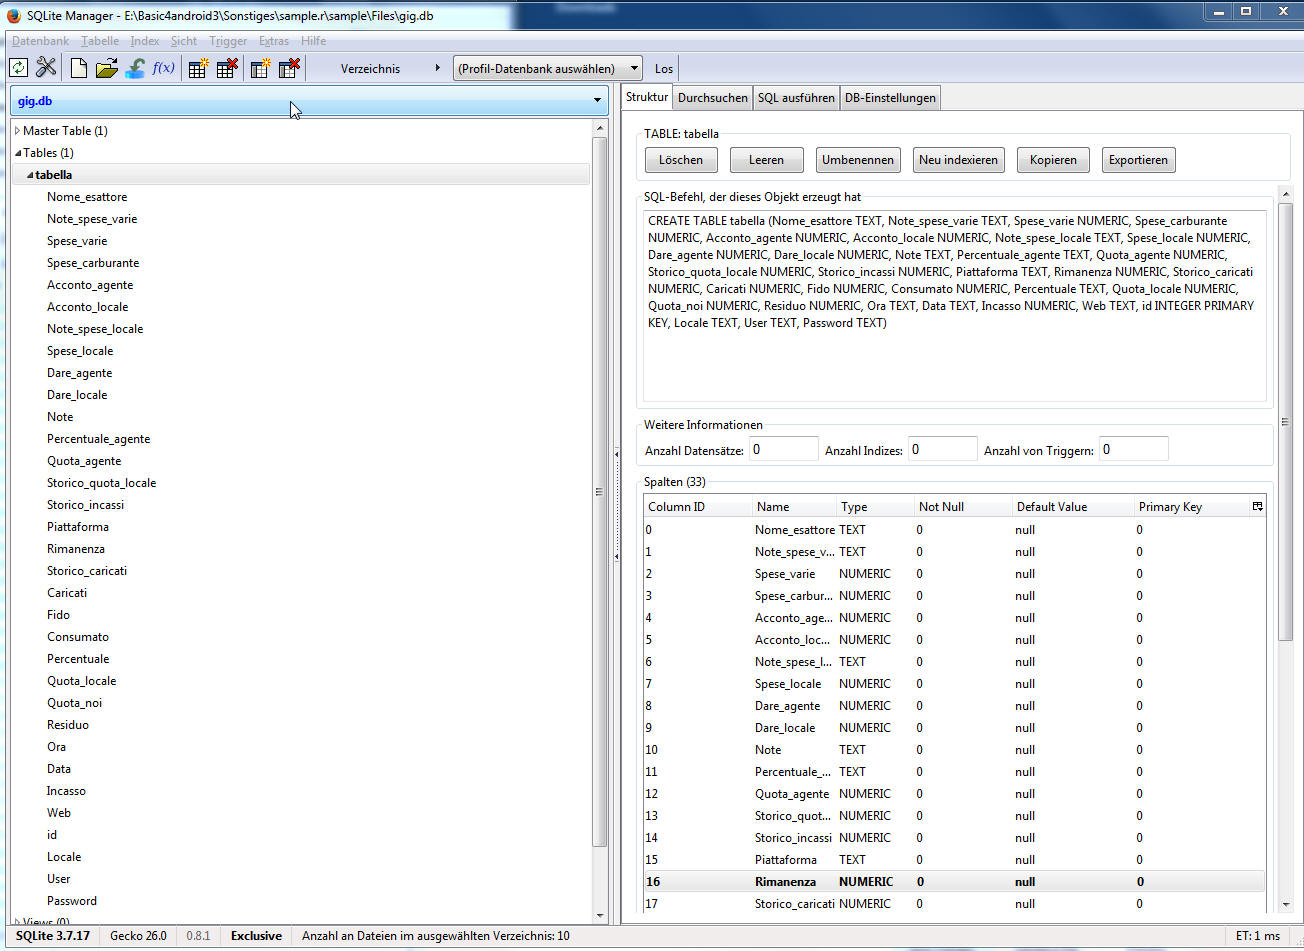
Task: Click the Anzahl von Triggern field
Action: (x=1133, y=450)
